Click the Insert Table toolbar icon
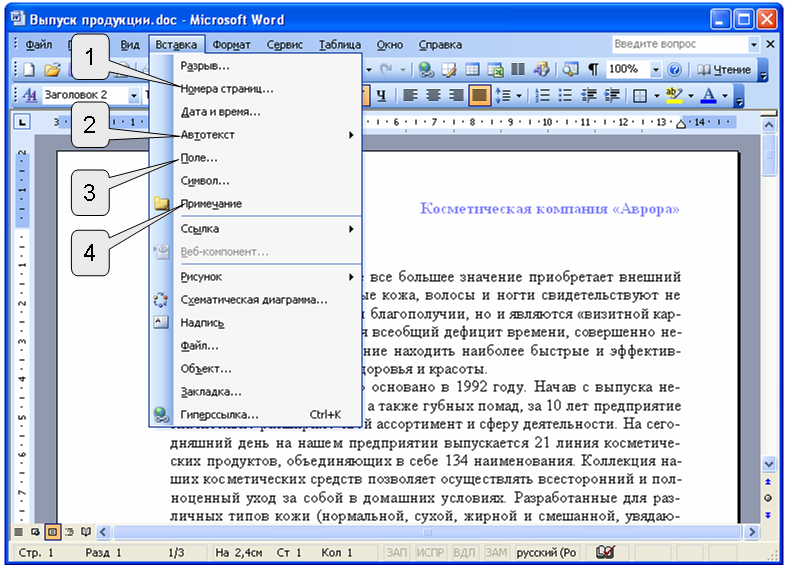Viewport: 785px width, 565px height. [472, 70]
